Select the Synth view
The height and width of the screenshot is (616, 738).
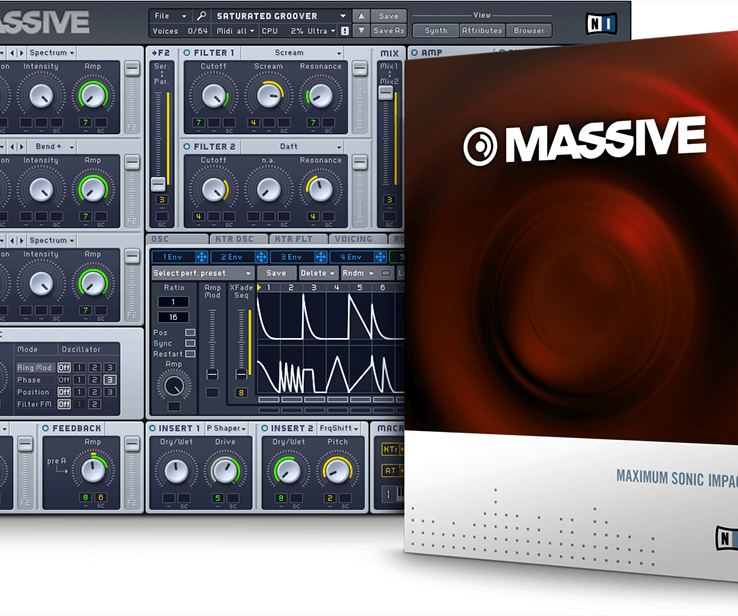pos(436,31)
